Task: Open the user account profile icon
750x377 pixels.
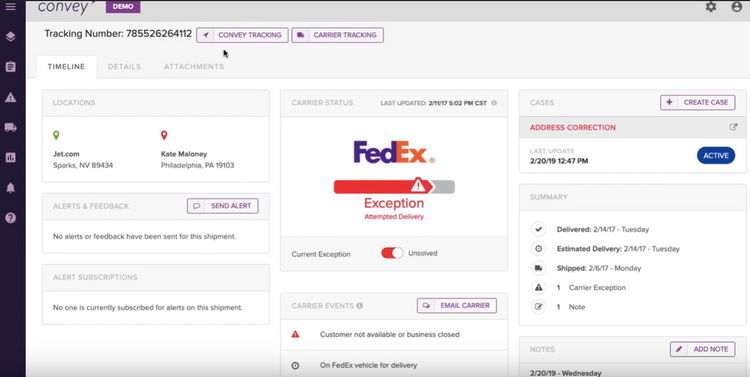Action: (737, 7)
